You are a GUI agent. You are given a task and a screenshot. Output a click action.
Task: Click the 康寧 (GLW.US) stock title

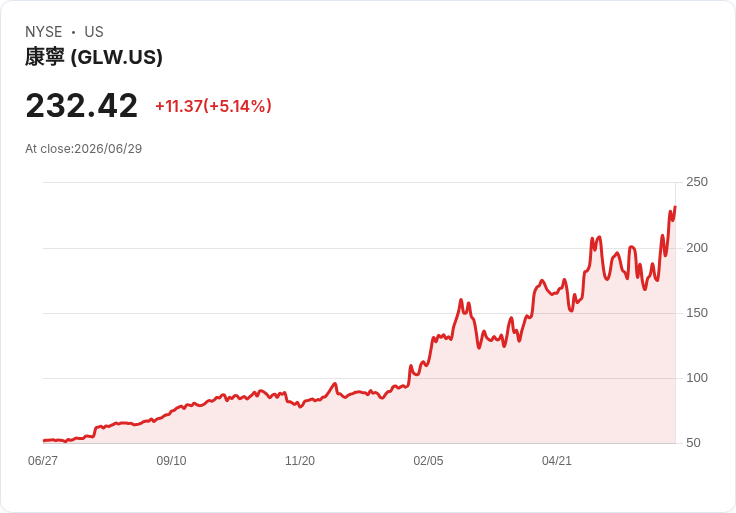94,57
